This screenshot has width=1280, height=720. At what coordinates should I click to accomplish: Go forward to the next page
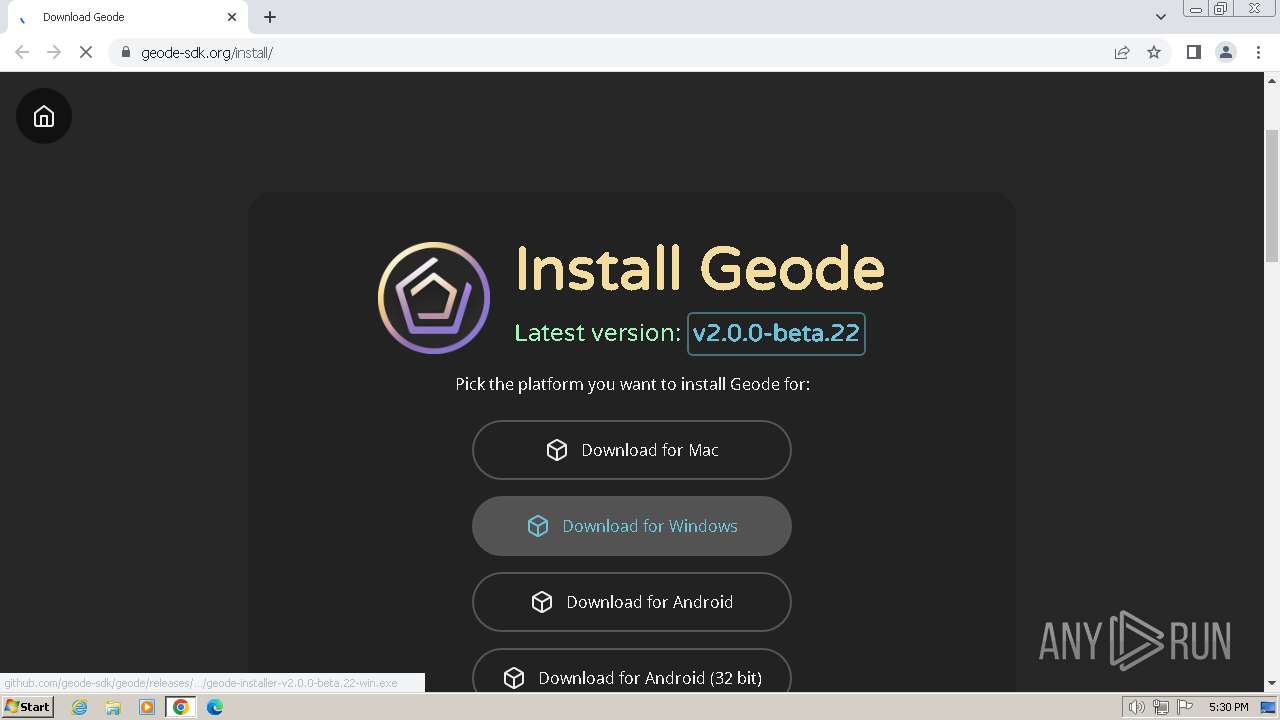54,52
